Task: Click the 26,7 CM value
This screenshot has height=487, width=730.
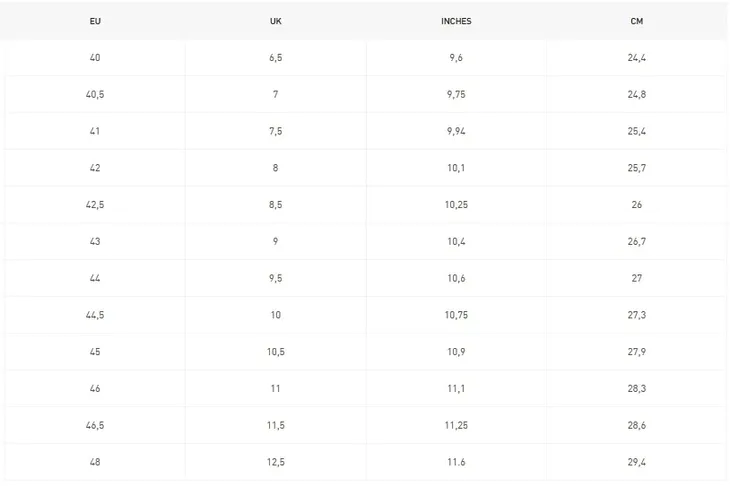Action: coord(636,242)
